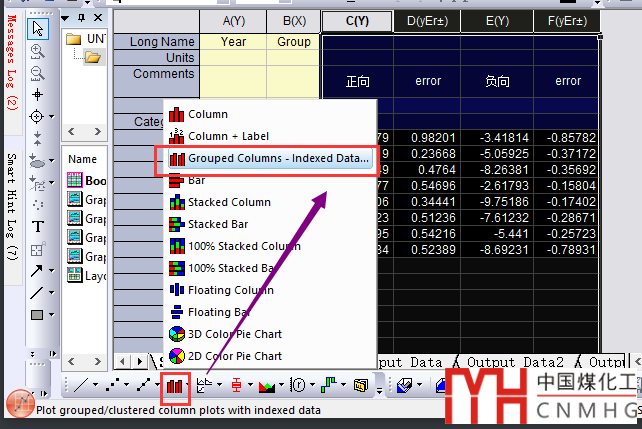Click cell with value 0.98201
The image size is (642, 429).
427,138
